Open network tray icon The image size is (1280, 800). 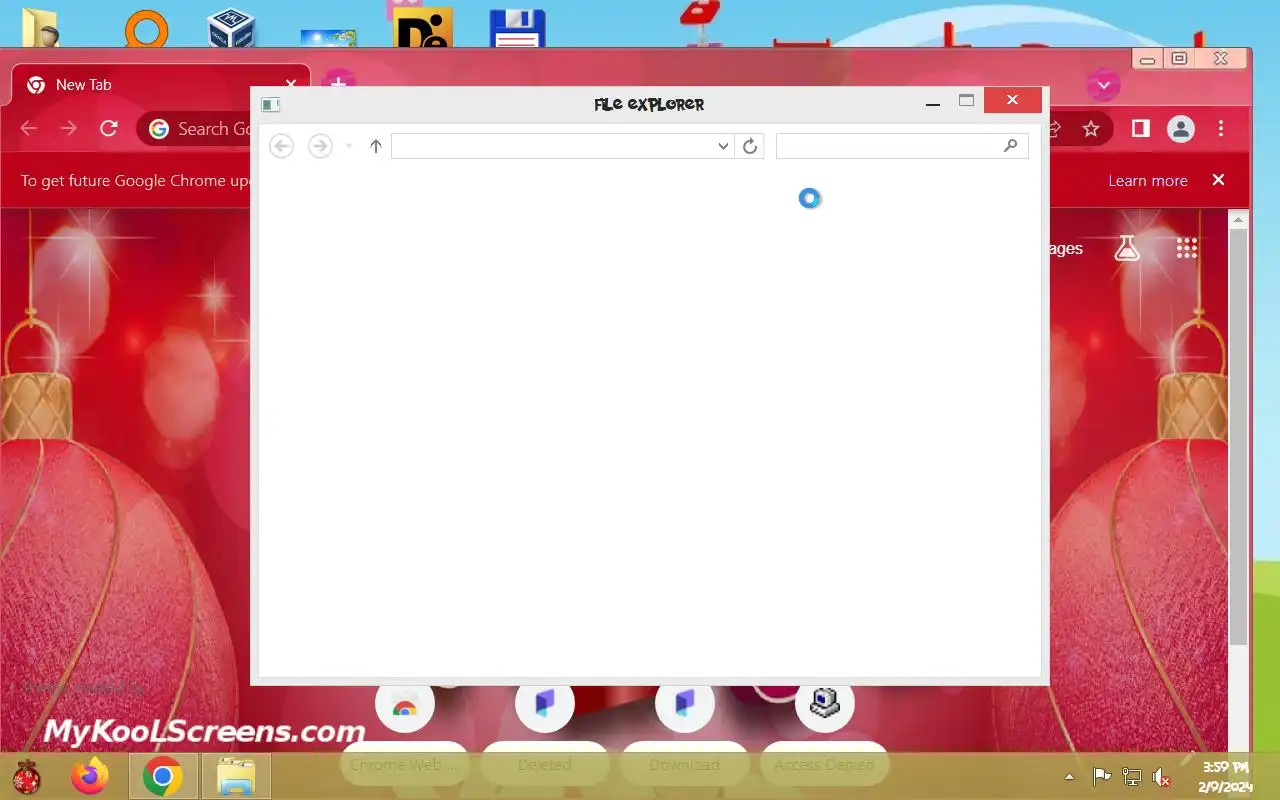click(1132, 776)
